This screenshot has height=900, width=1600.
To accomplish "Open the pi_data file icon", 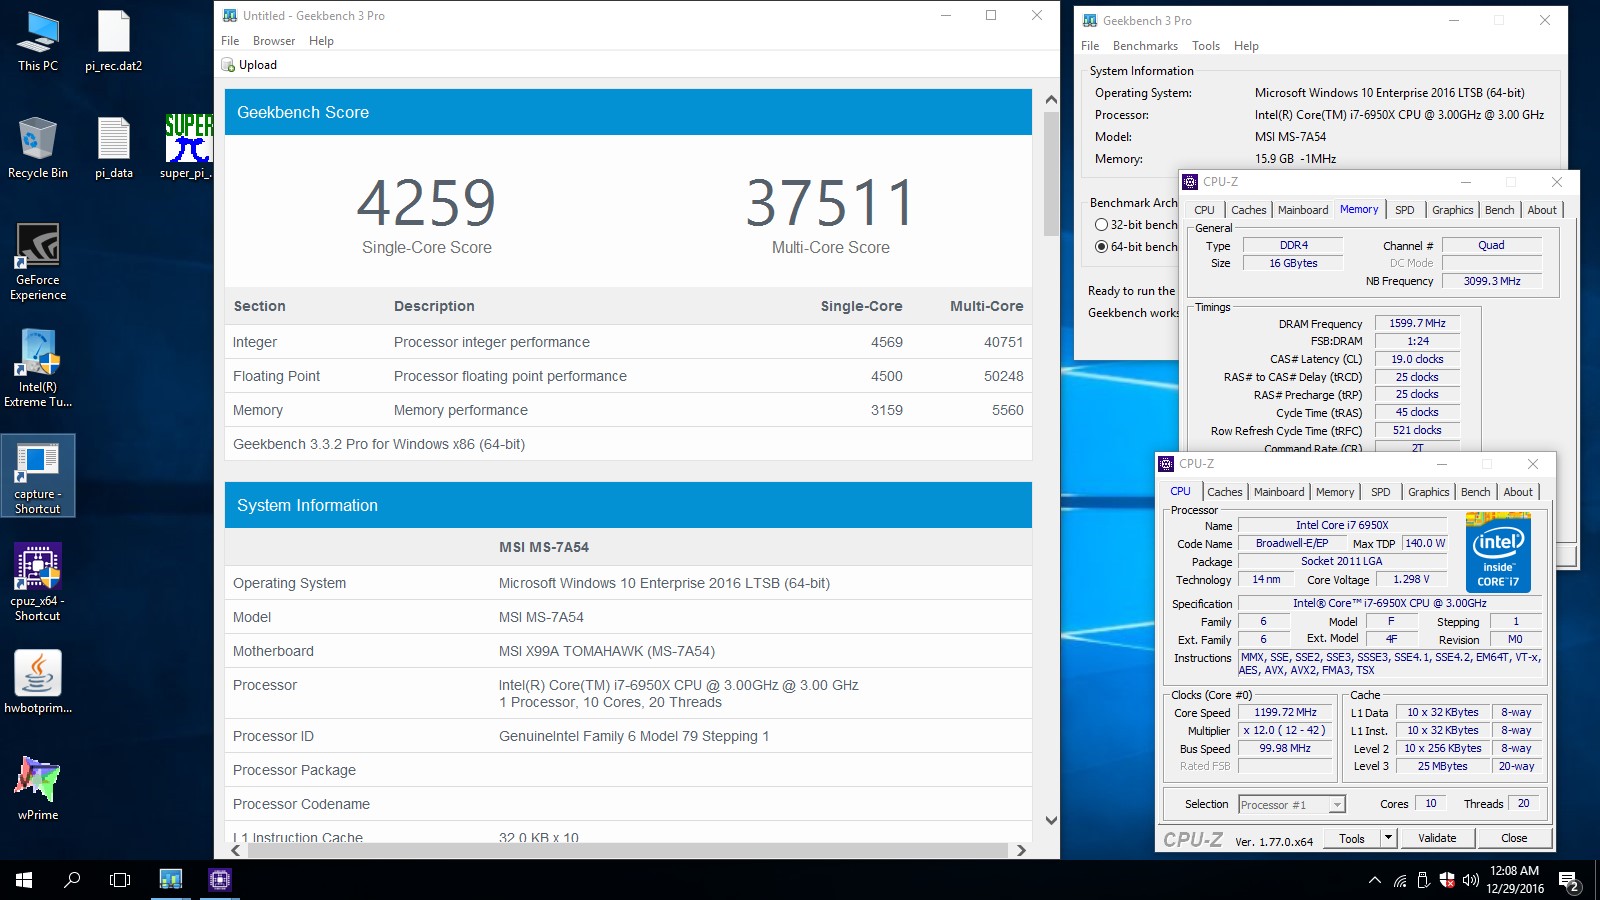I will point(113,148).
